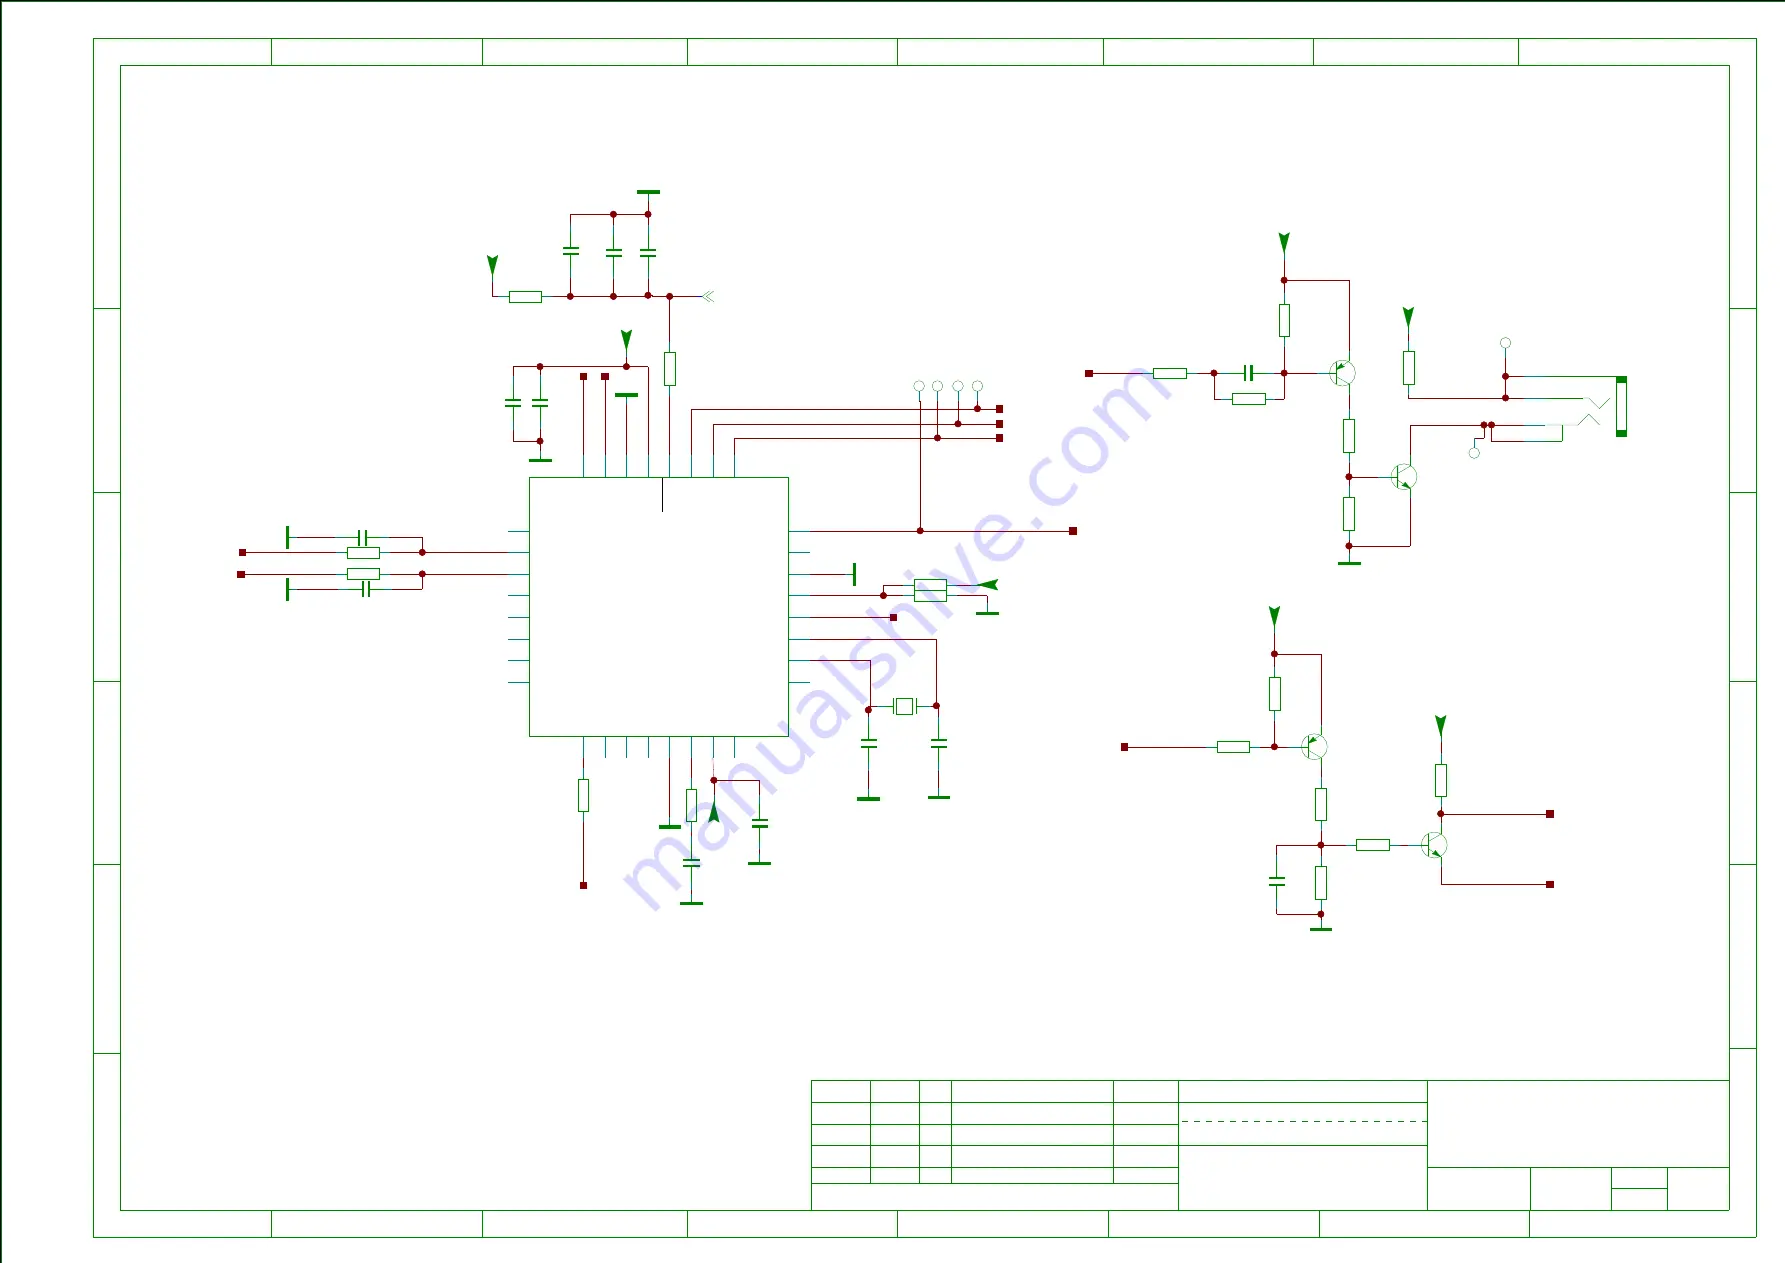Select the square terminal at far right of the IC's long wire
Screen dimensions: 1785x1263
pyautogui.click(x=1073, y=531)
